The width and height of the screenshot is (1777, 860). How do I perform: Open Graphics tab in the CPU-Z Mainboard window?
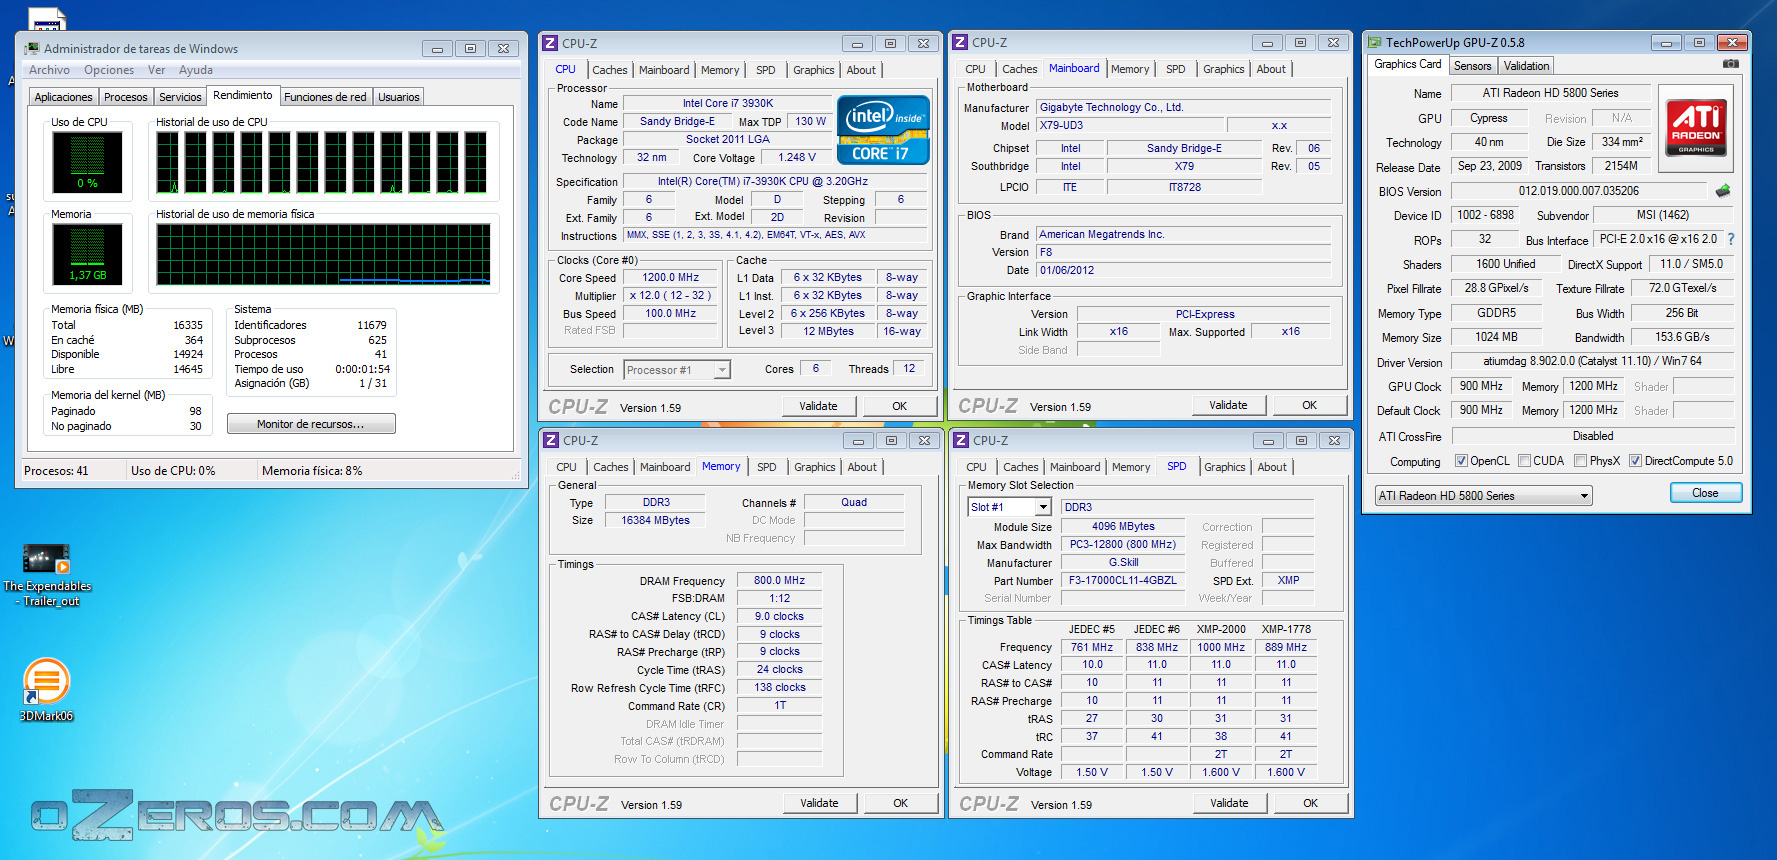pos(1224,69)
